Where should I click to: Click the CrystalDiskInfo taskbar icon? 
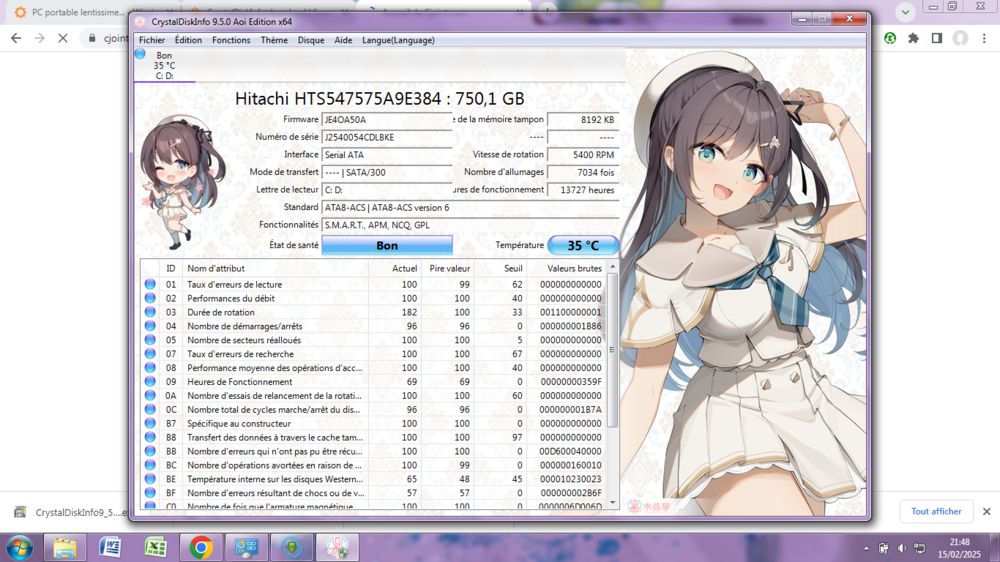(337, 547)
